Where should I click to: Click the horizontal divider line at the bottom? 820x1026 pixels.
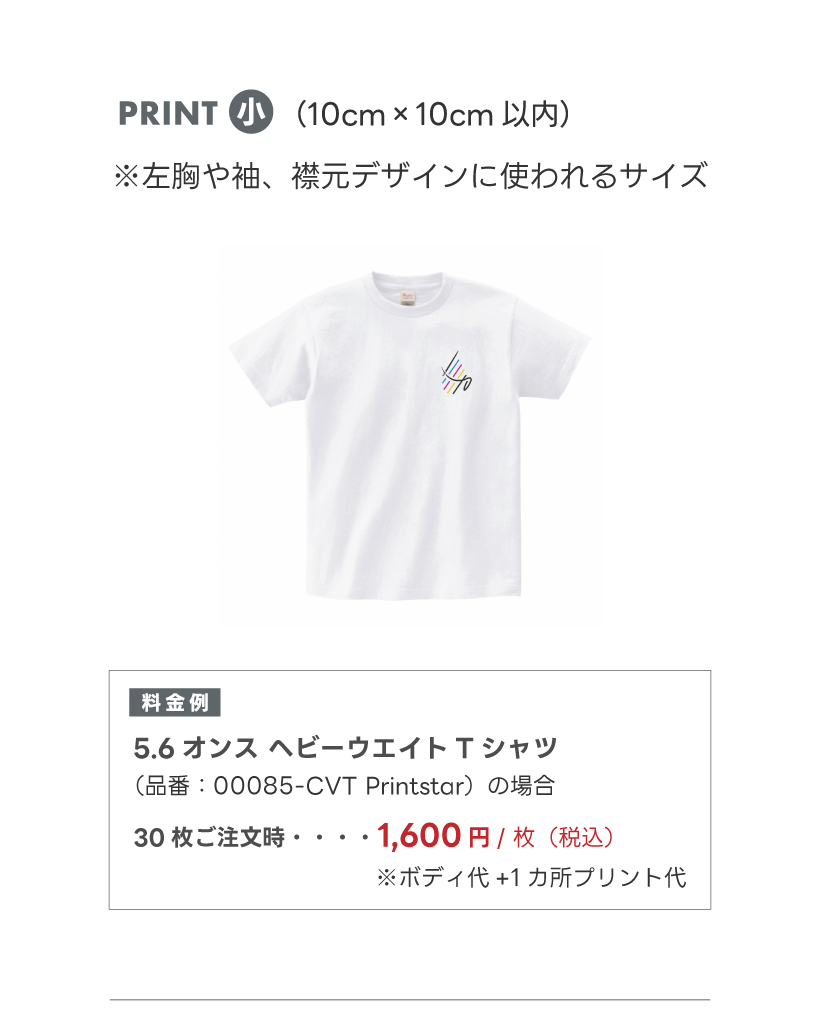[410, 999]
